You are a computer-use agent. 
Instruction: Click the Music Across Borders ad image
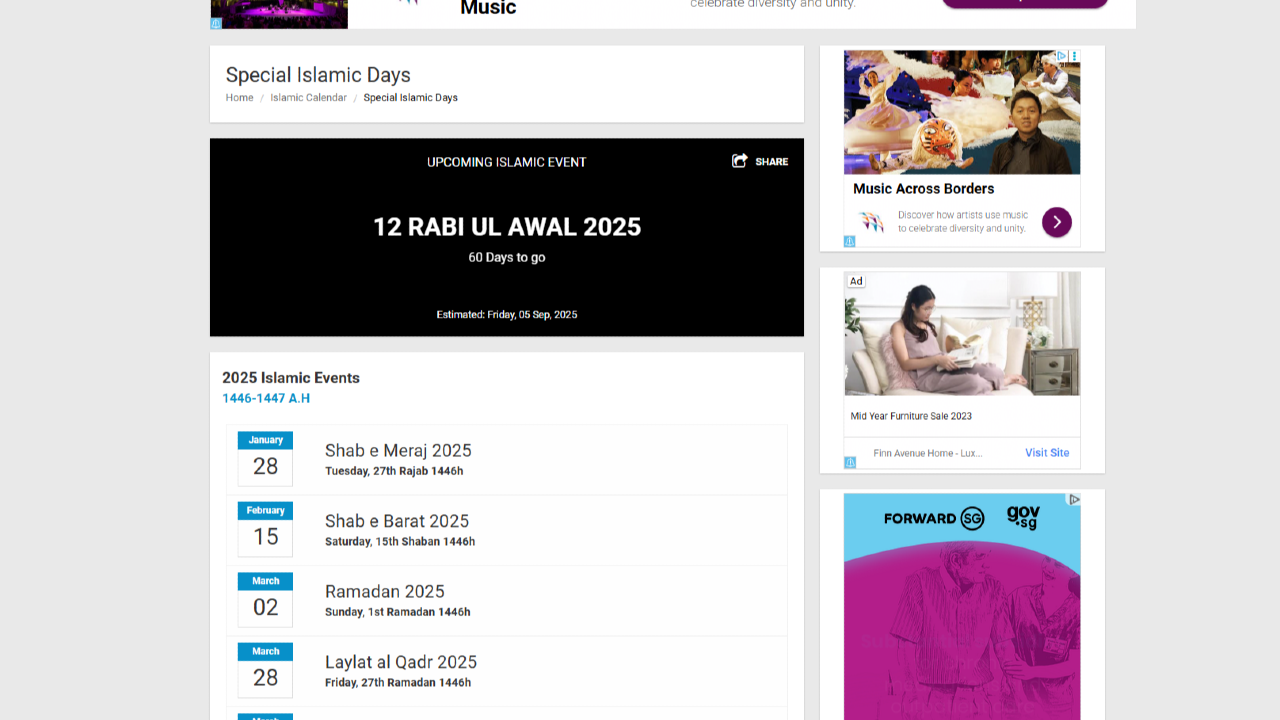962,112
